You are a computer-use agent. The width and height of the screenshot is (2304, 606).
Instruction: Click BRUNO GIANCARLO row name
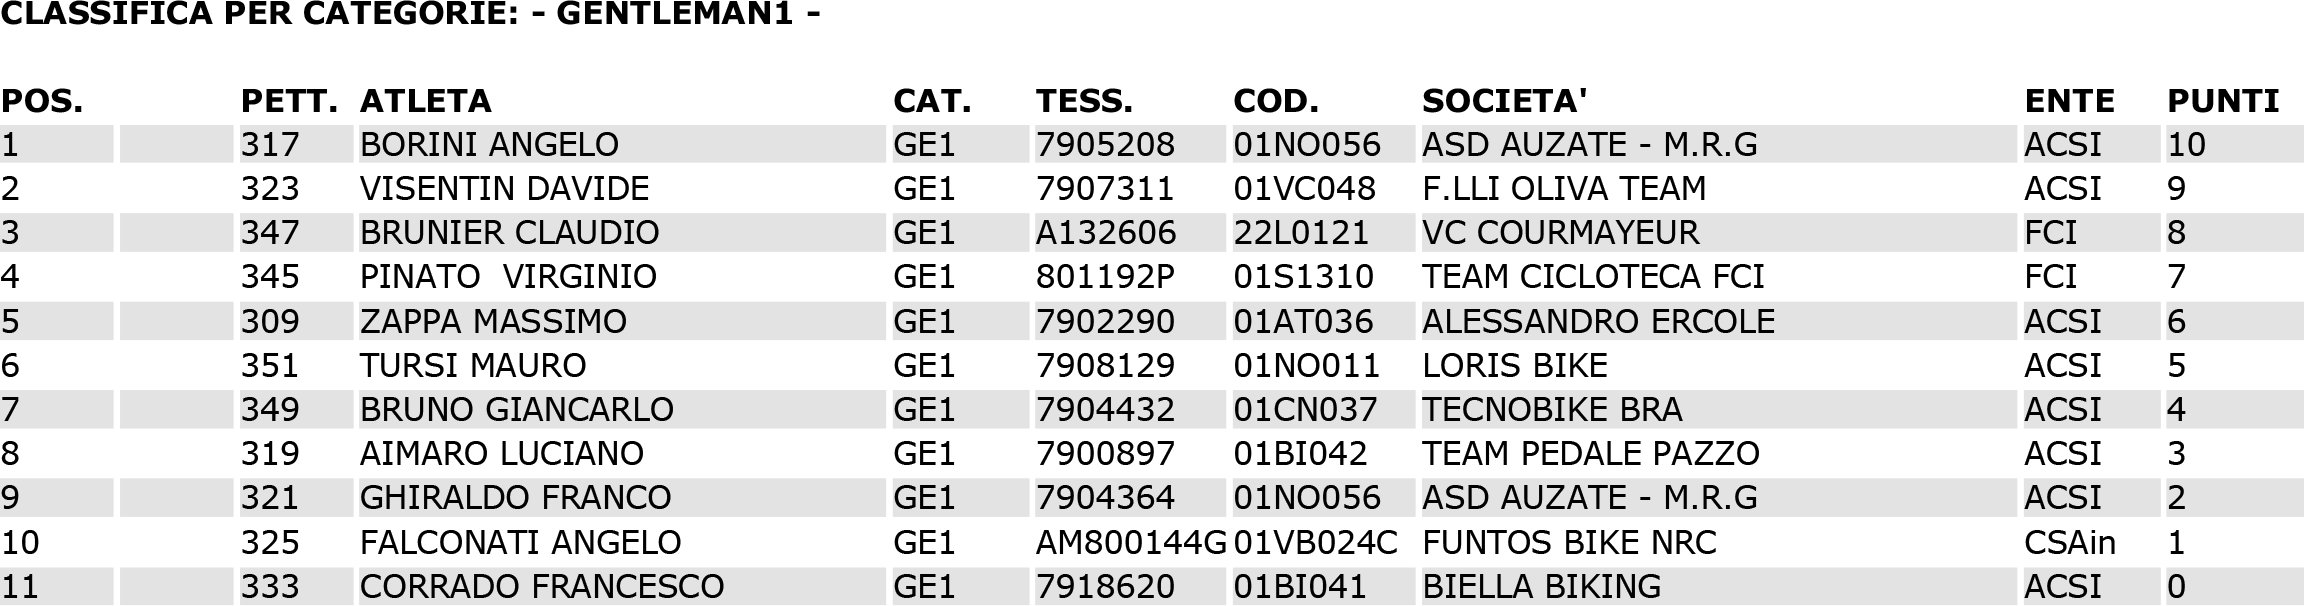pyautogui.click(x=516, y=410)
